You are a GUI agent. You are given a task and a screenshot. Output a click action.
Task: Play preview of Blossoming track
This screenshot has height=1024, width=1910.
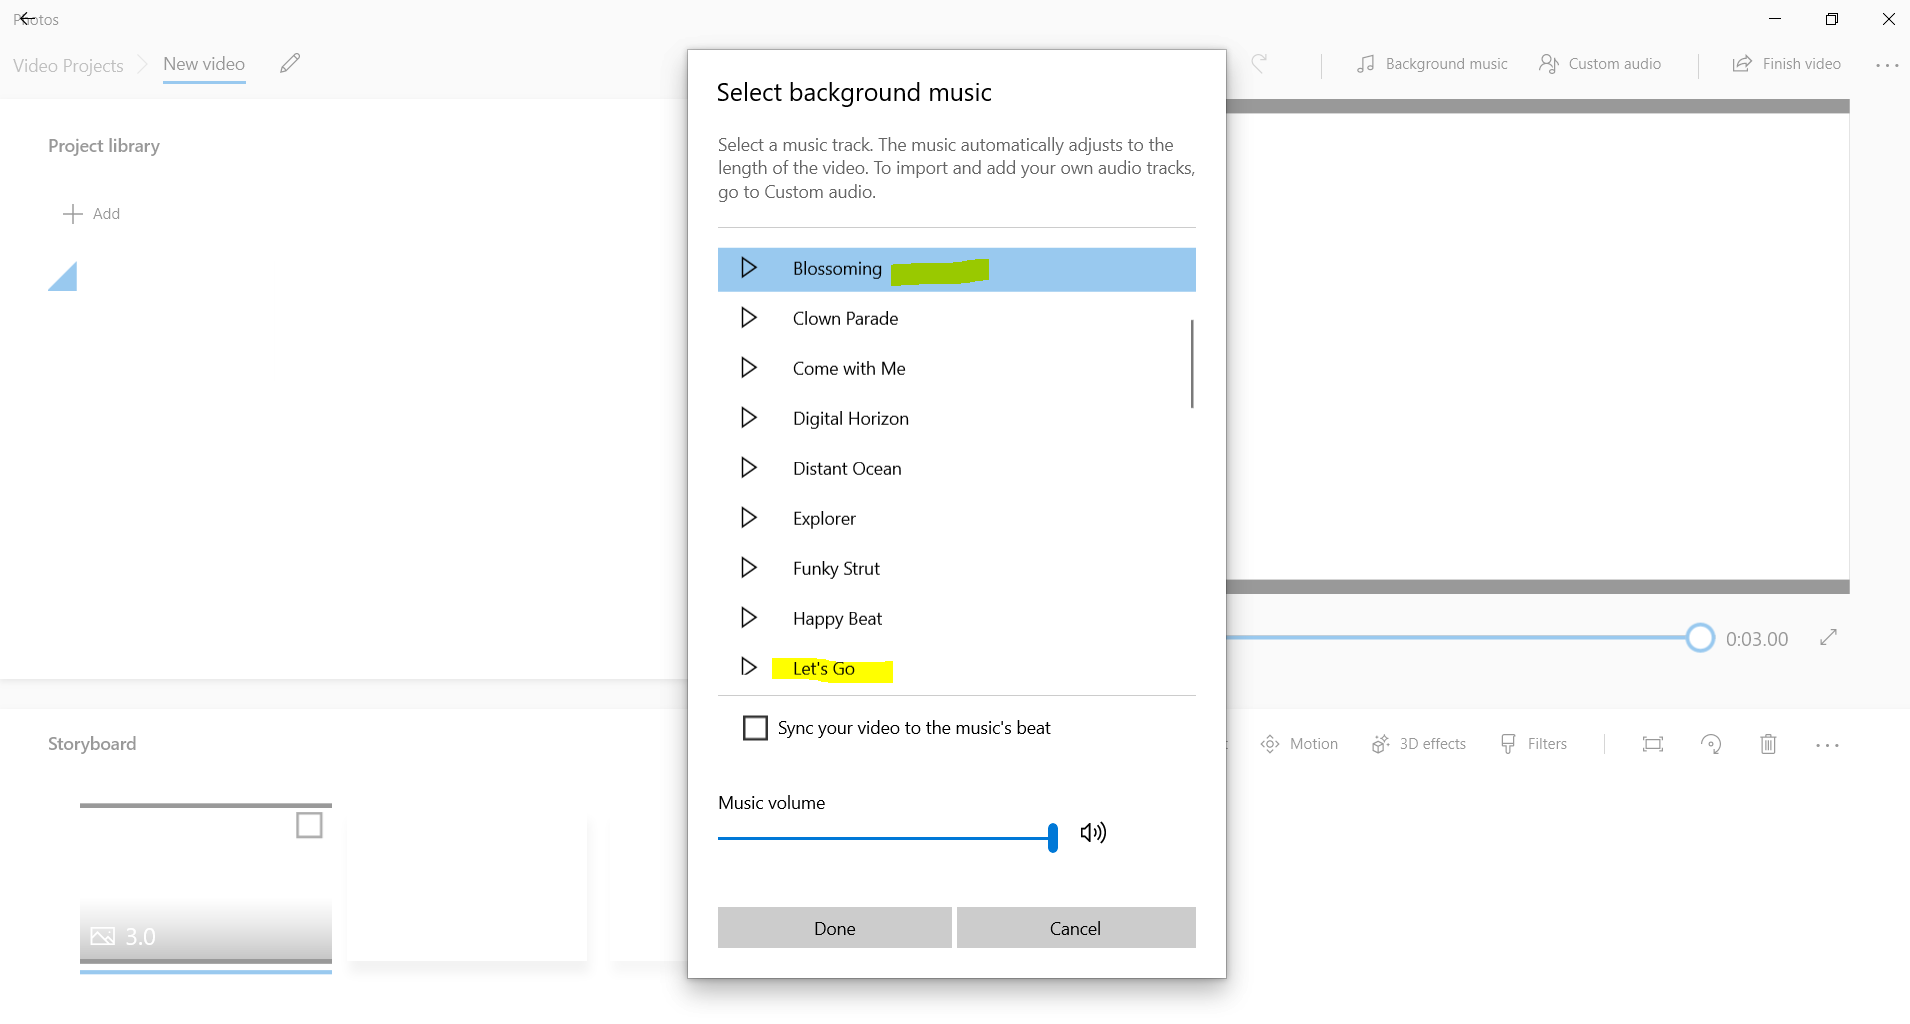point(748,268)
